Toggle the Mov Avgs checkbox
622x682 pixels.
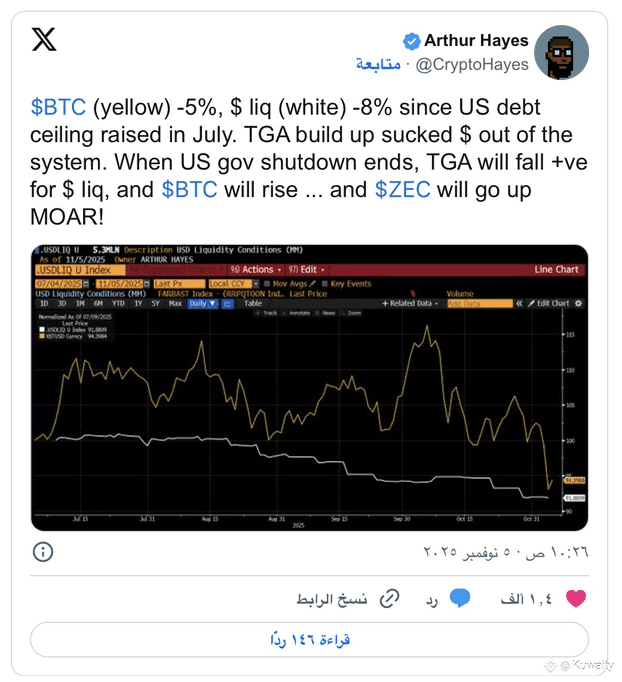click(268, 284)
